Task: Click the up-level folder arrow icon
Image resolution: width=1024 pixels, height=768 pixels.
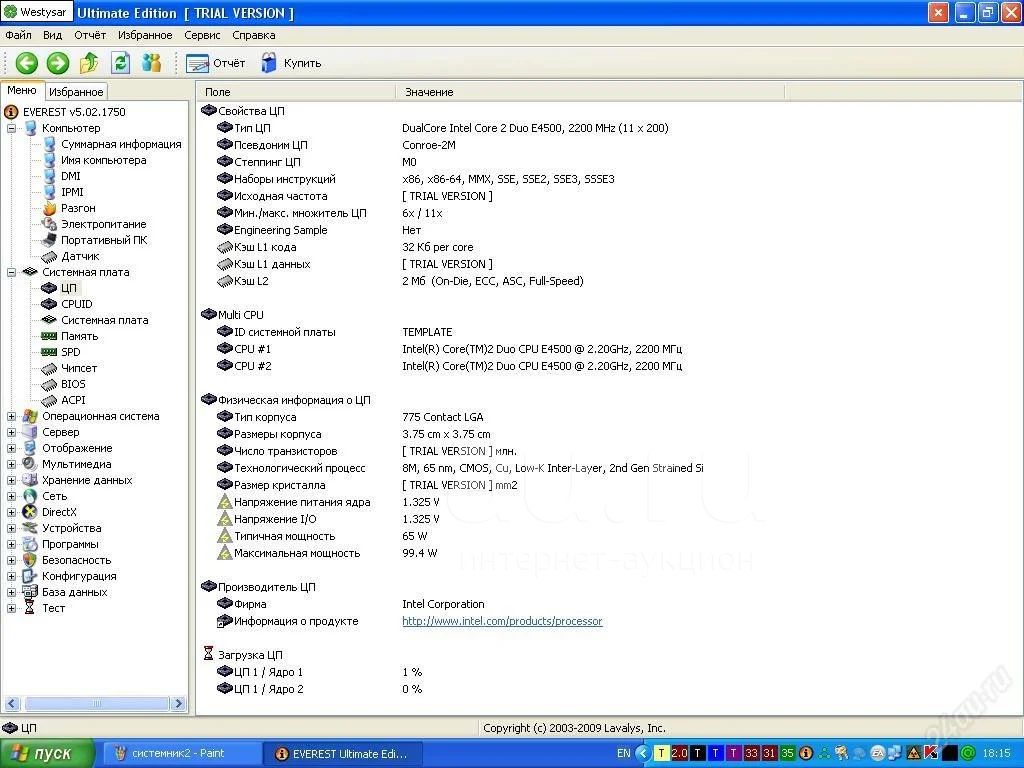Action: pos(89,63)
